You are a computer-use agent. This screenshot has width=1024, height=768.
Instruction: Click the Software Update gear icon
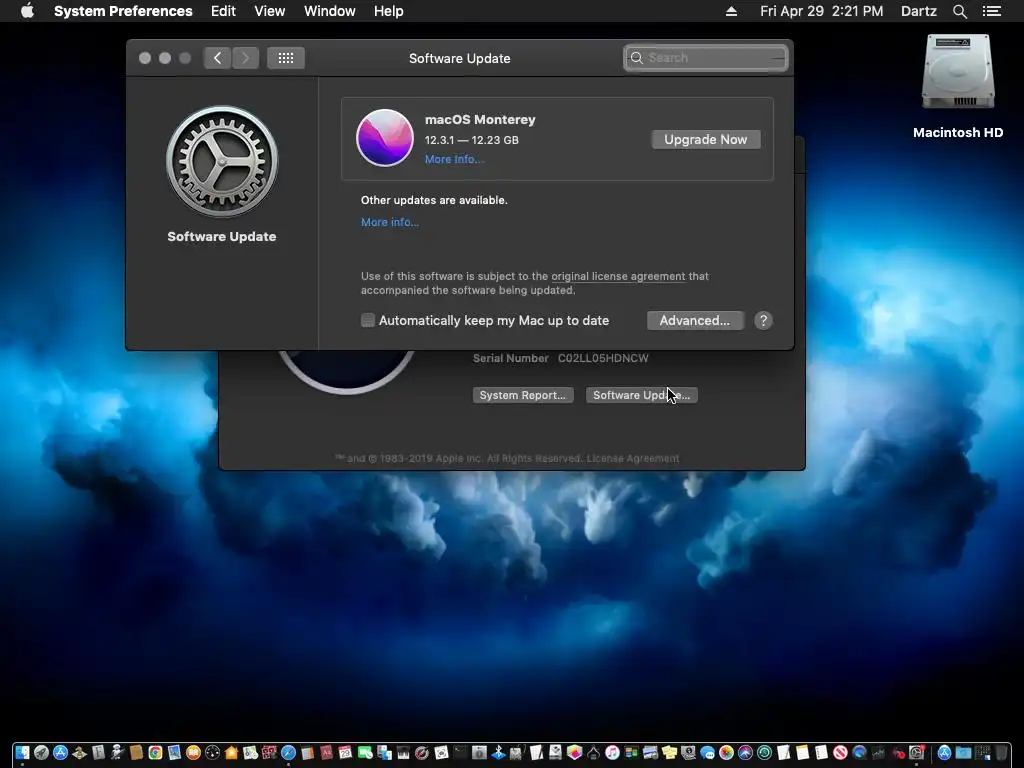pos(222,161)
